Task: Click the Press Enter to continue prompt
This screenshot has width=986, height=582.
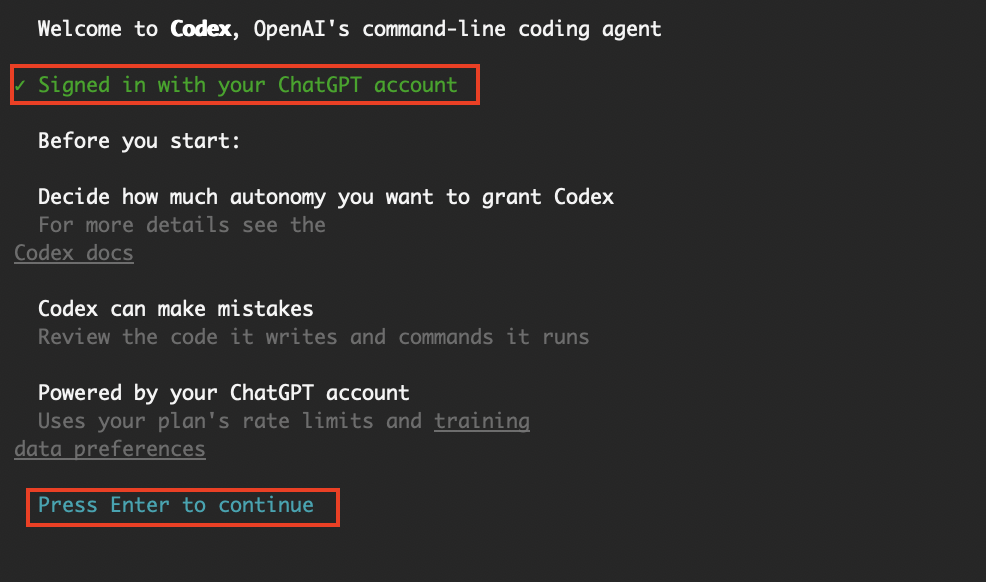Action: (x=176, y=505)
